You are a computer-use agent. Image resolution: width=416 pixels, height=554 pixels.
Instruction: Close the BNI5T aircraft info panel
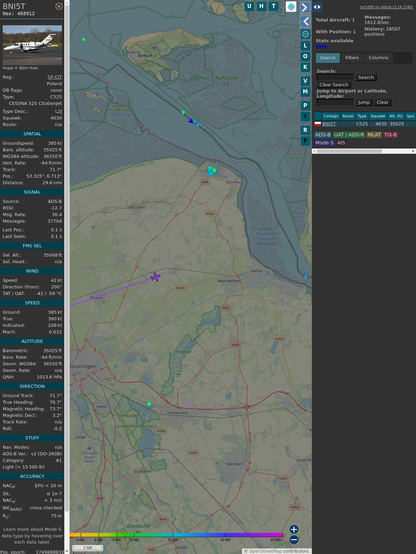[59, 6]
